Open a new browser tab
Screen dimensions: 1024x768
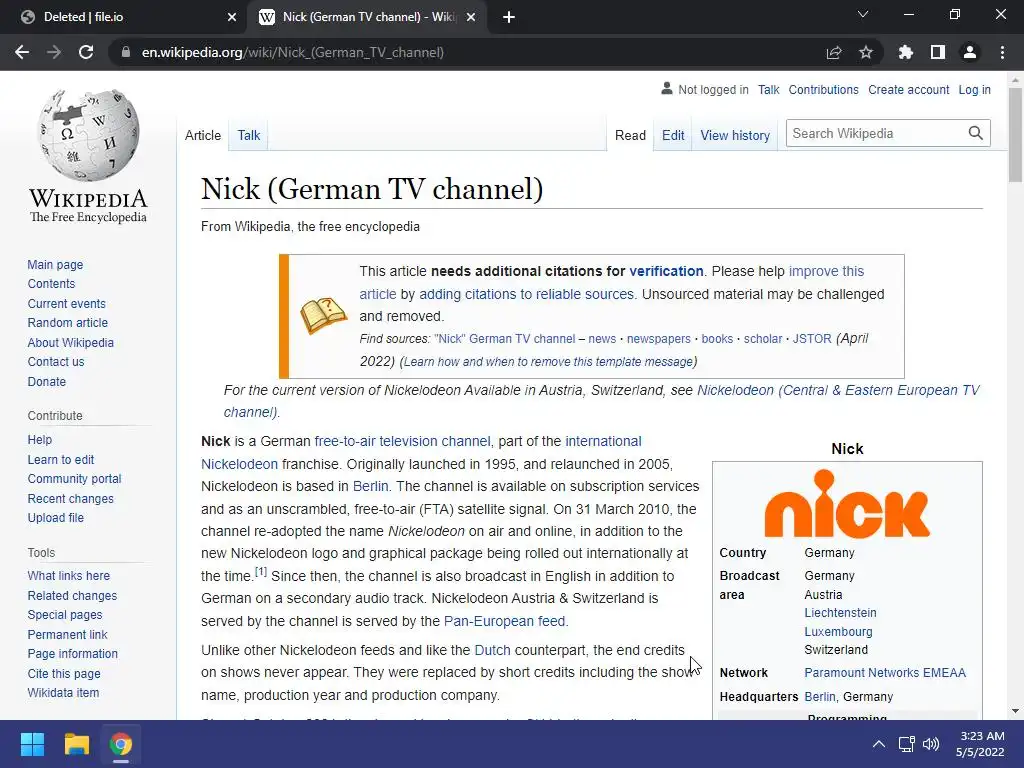point(509,17)
